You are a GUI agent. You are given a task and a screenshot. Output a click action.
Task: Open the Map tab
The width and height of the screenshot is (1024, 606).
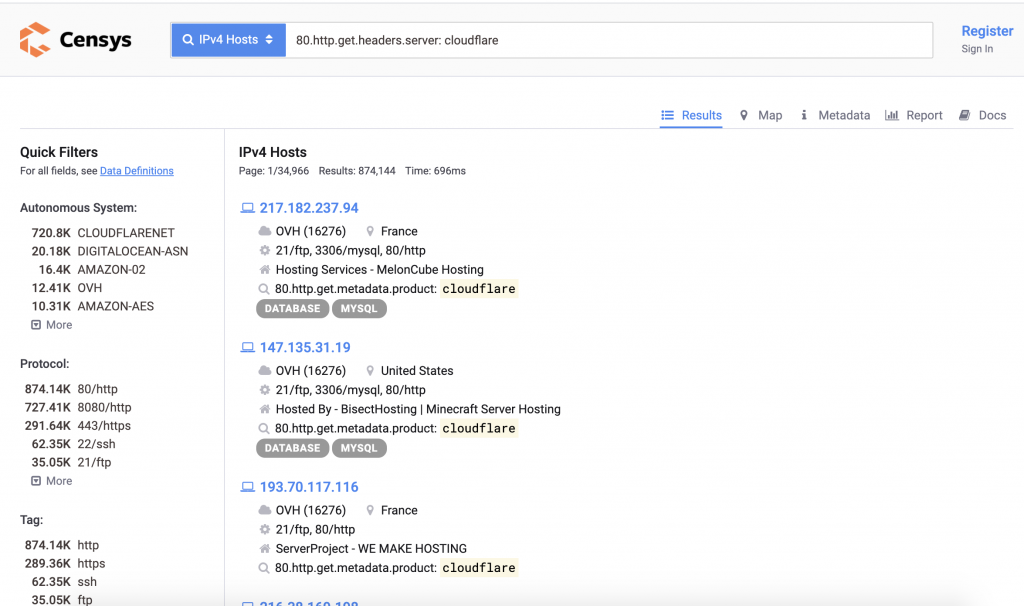tap(761, 115)
